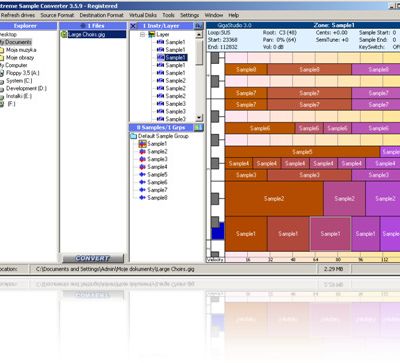Click the Loop: SUS label
The image size is (400, 363).
[x=219, y=33]
